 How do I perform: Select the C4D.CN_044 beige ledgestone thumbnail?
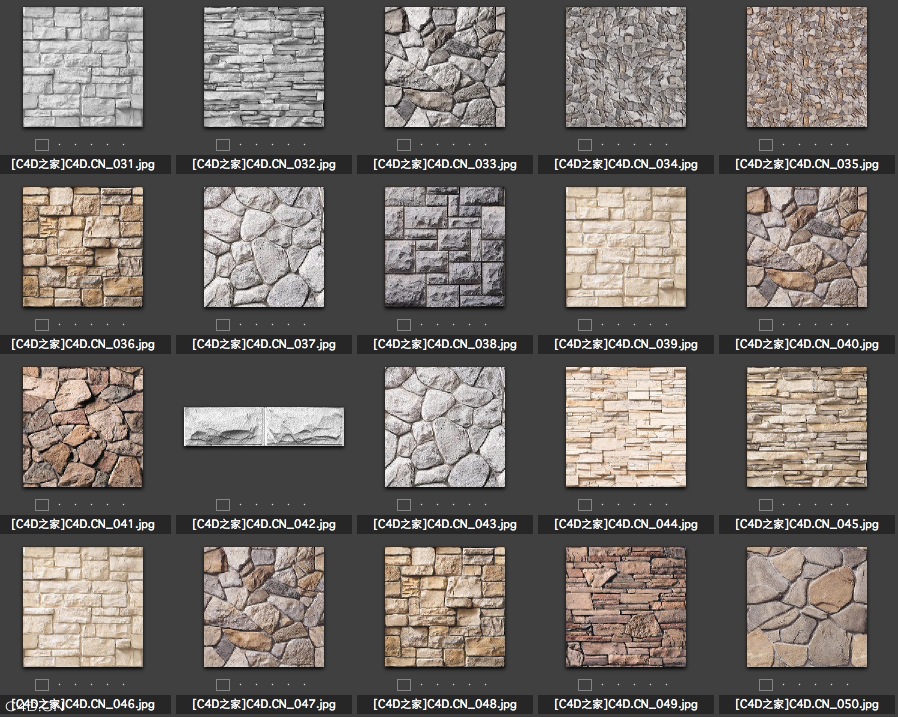click(x=626, y=427)
